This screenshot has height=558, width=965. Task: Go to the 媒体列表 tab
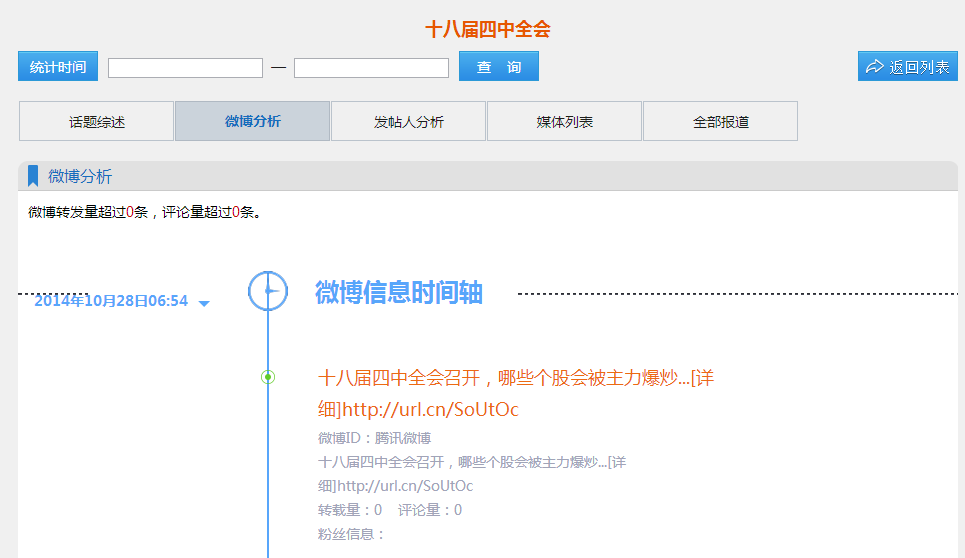coord(564,122)
